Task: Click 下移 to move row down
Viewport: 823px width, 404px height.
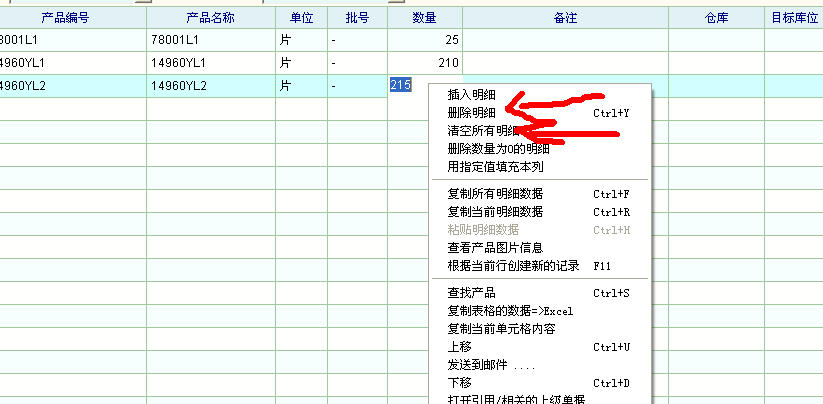Action: point(459,383)
